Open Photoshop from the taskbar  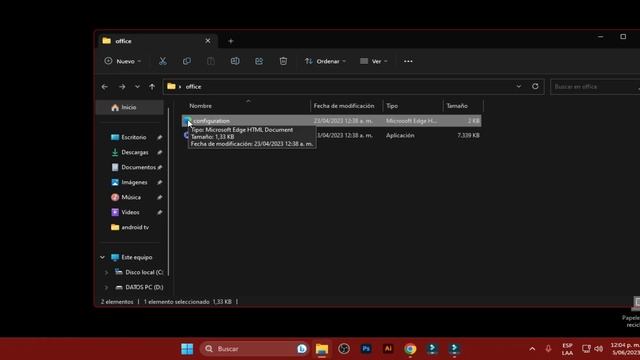tap(366, 349)
